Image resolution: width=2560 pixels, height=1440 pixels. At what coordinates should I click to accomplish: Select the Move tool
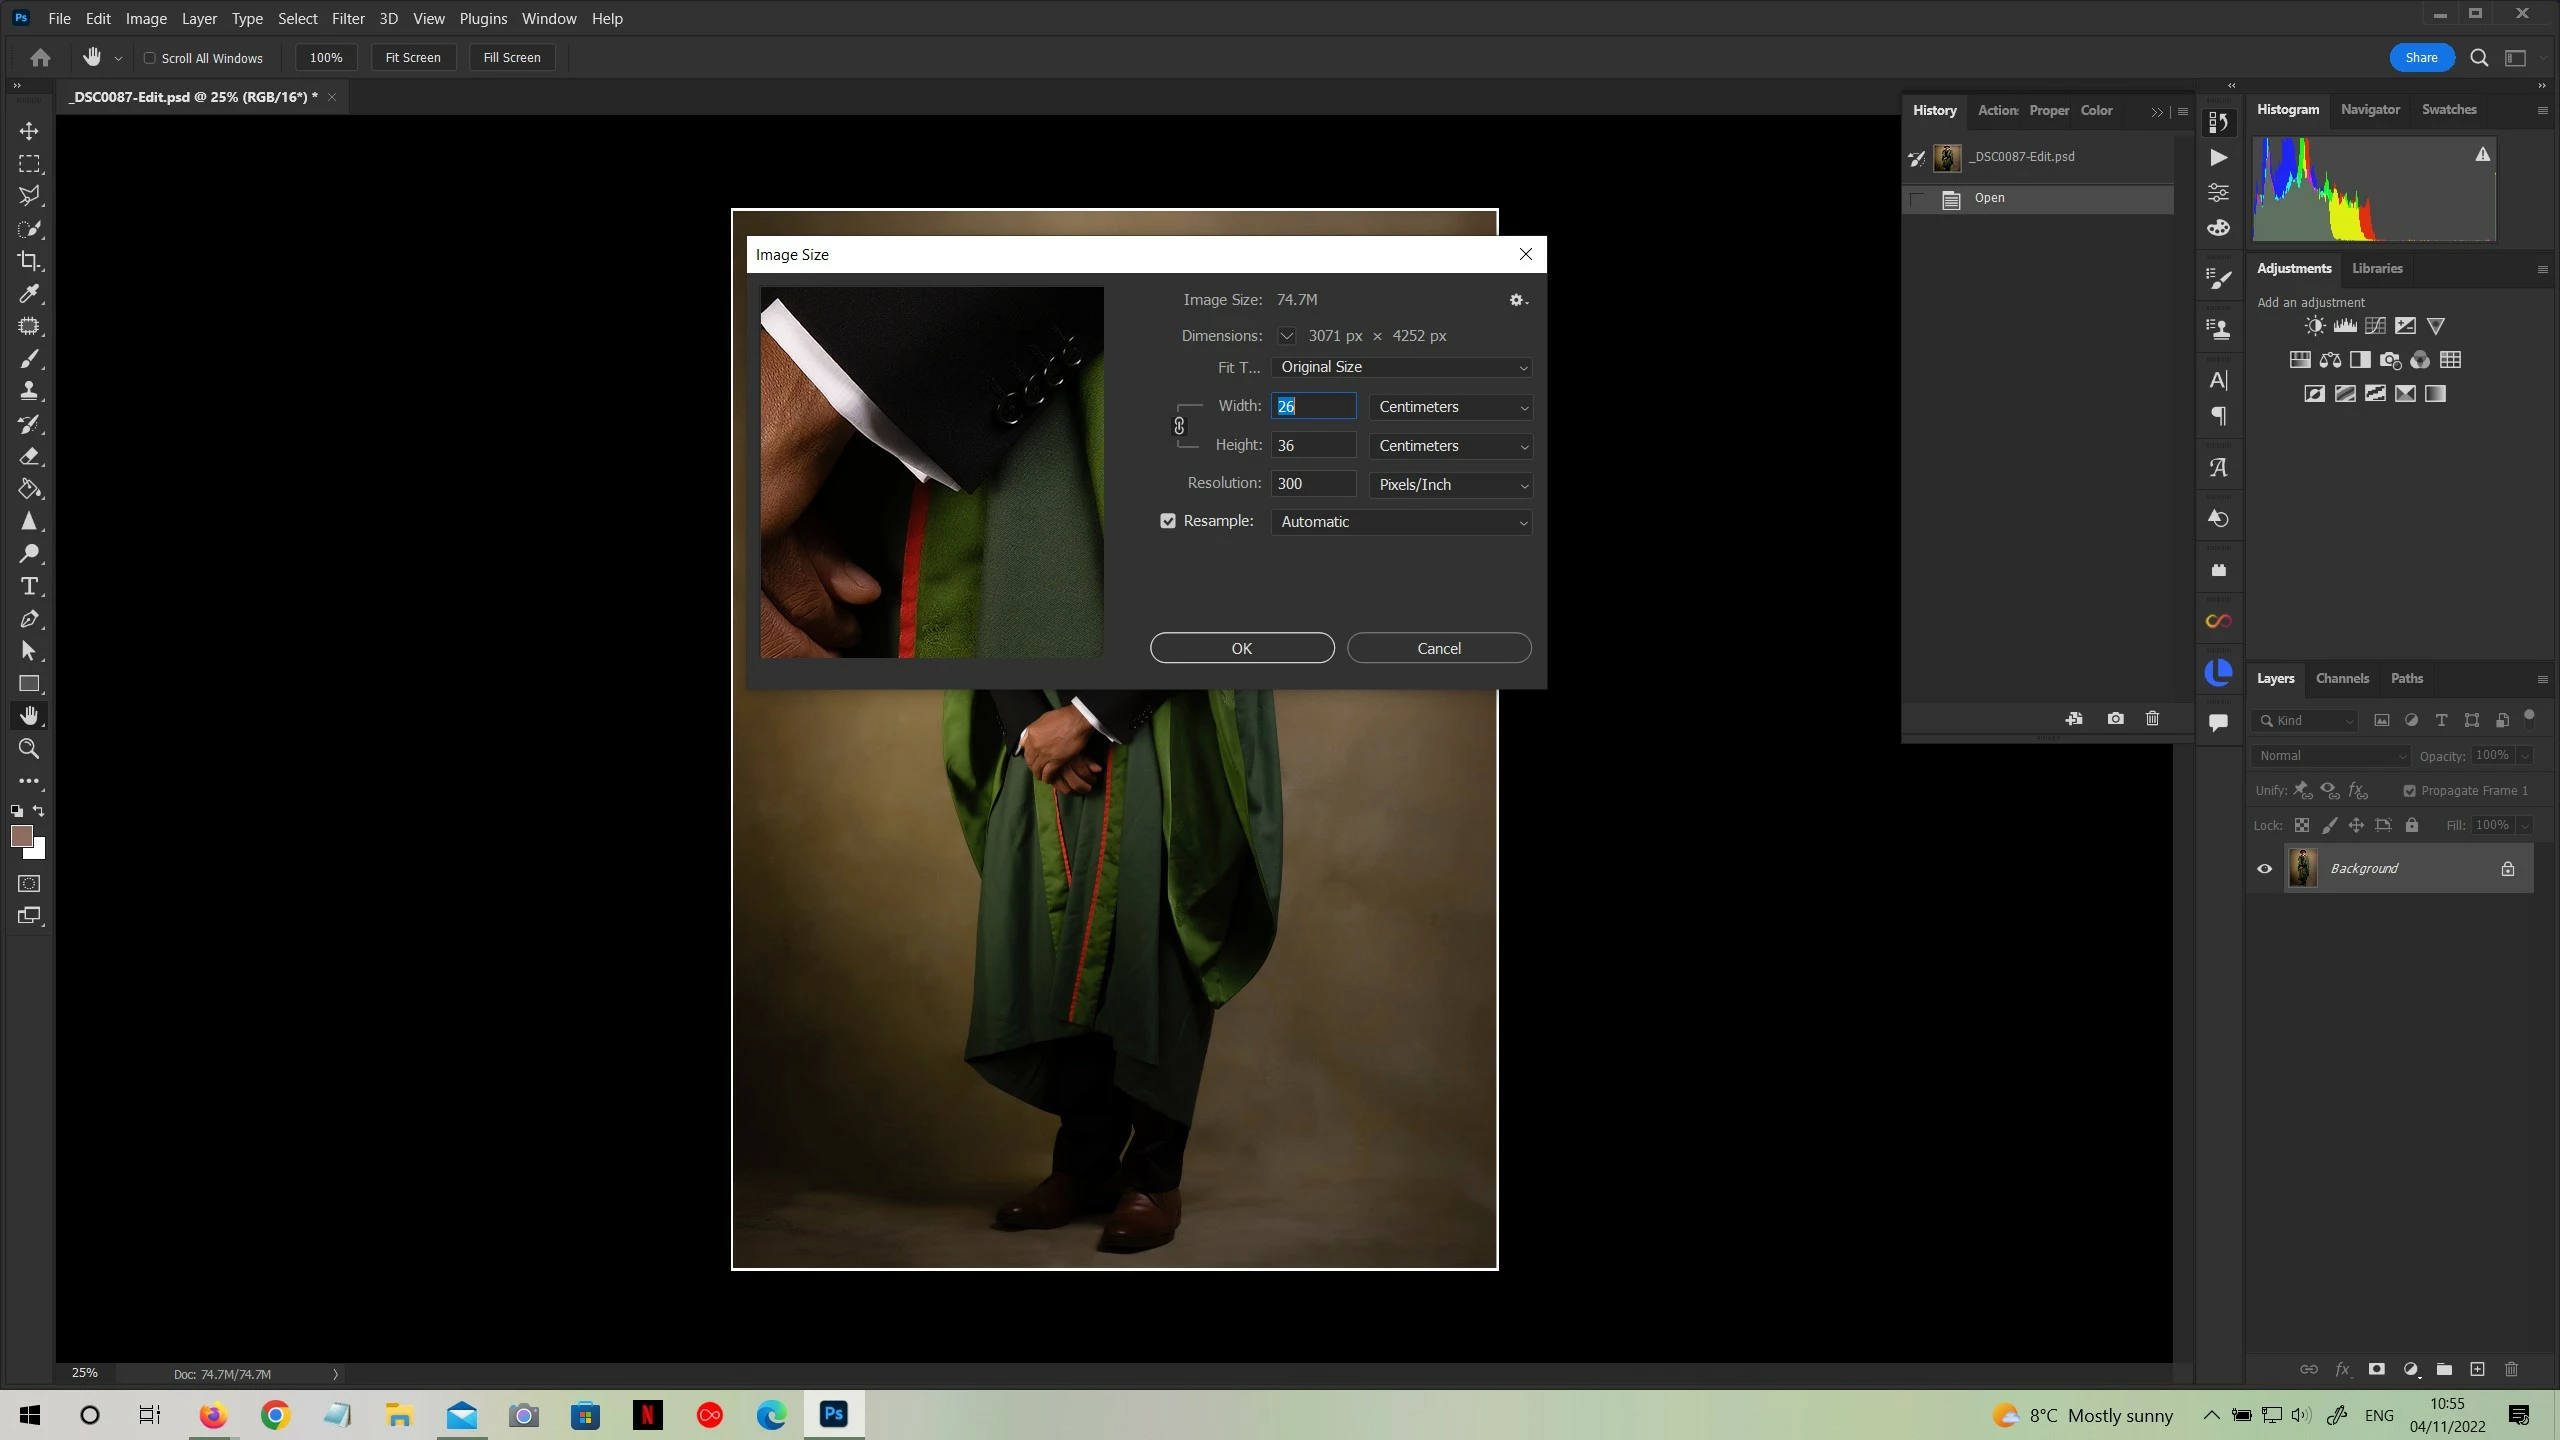click(29, 131)
